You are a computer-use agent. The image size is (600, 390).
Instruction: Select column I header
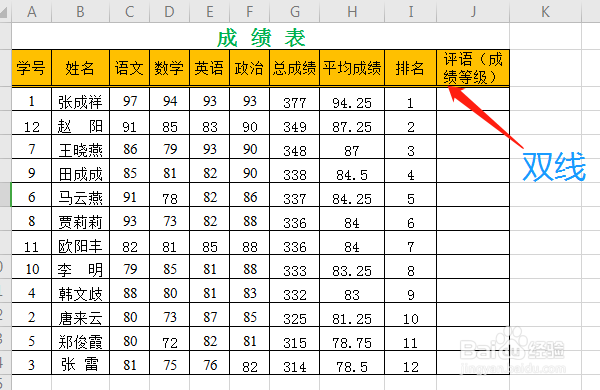tap(411, 11)
